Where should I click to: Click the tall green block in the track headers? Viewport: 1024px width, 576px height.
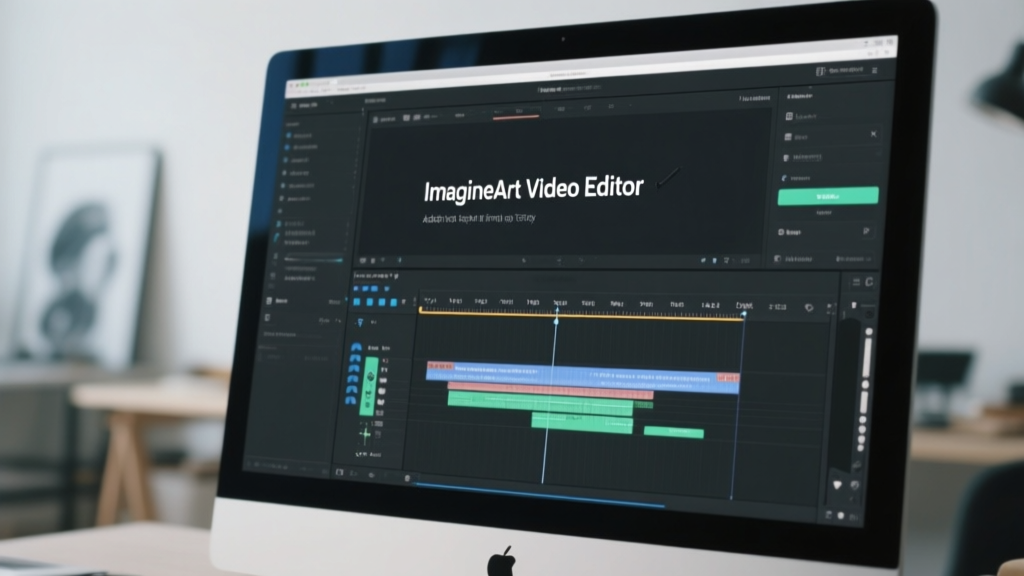369,385
